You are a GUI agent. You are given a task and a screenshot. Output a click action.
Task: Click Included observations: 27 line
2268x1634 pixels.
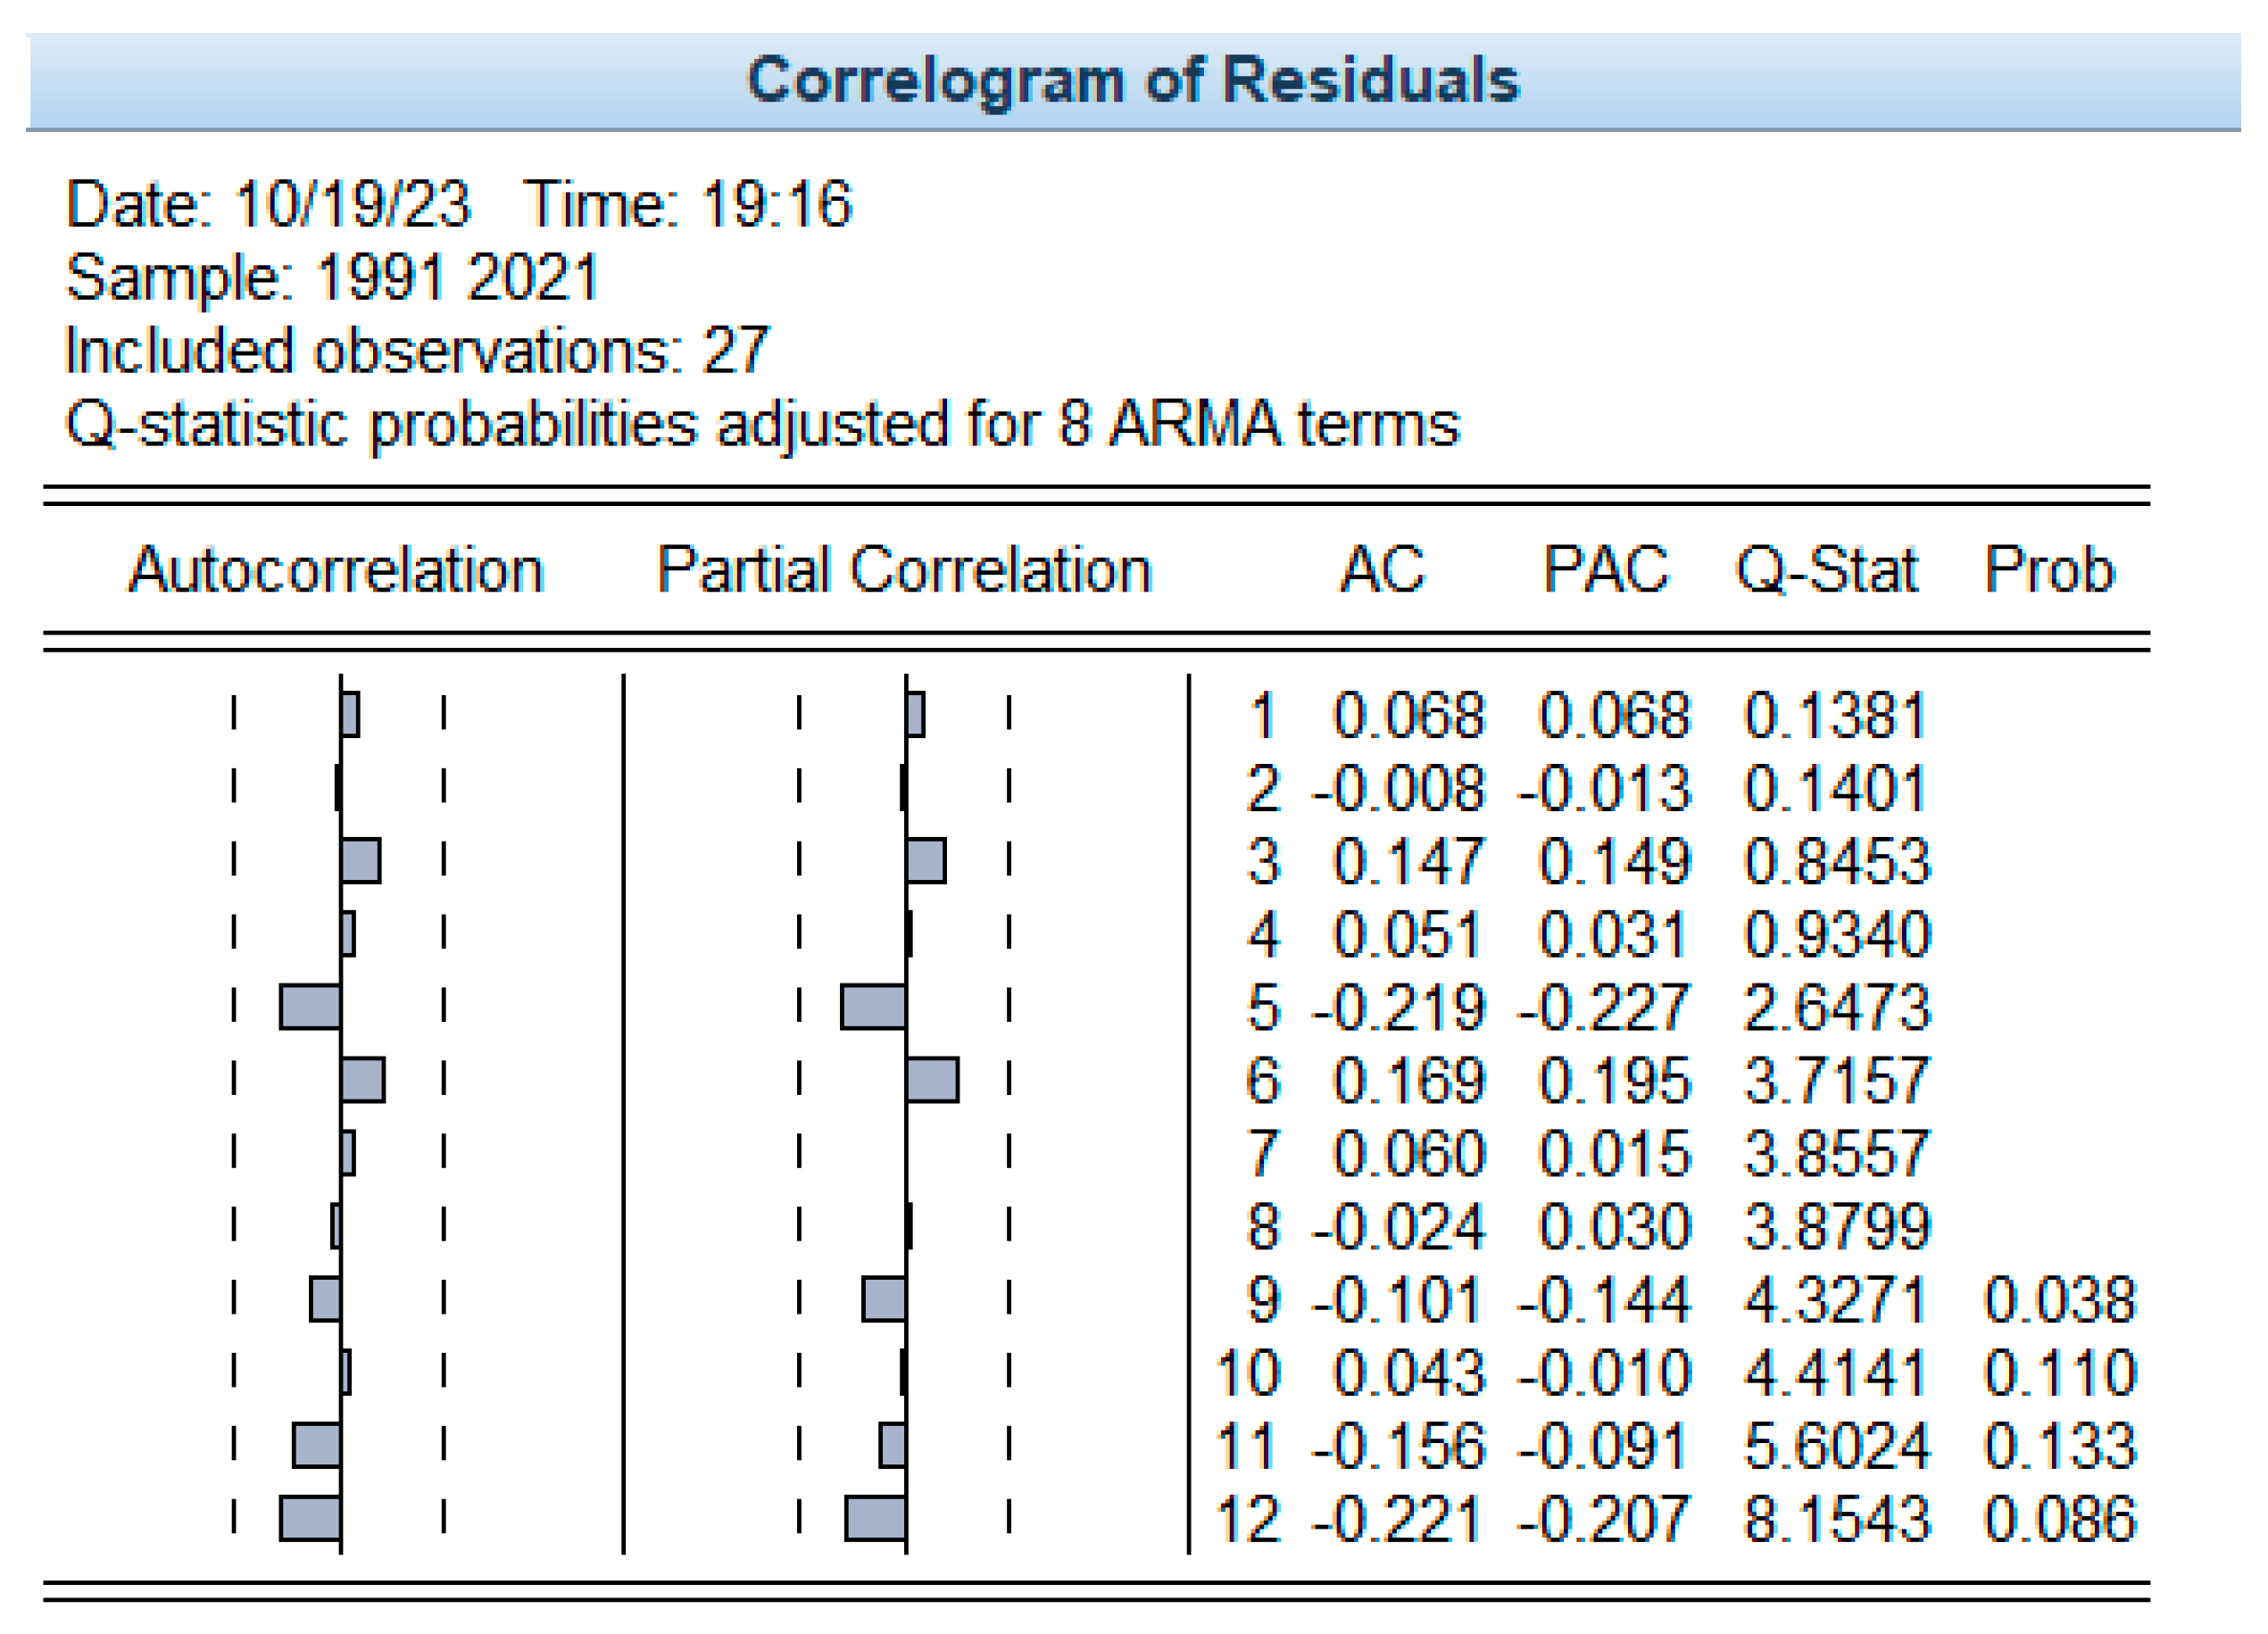(417, 350)
